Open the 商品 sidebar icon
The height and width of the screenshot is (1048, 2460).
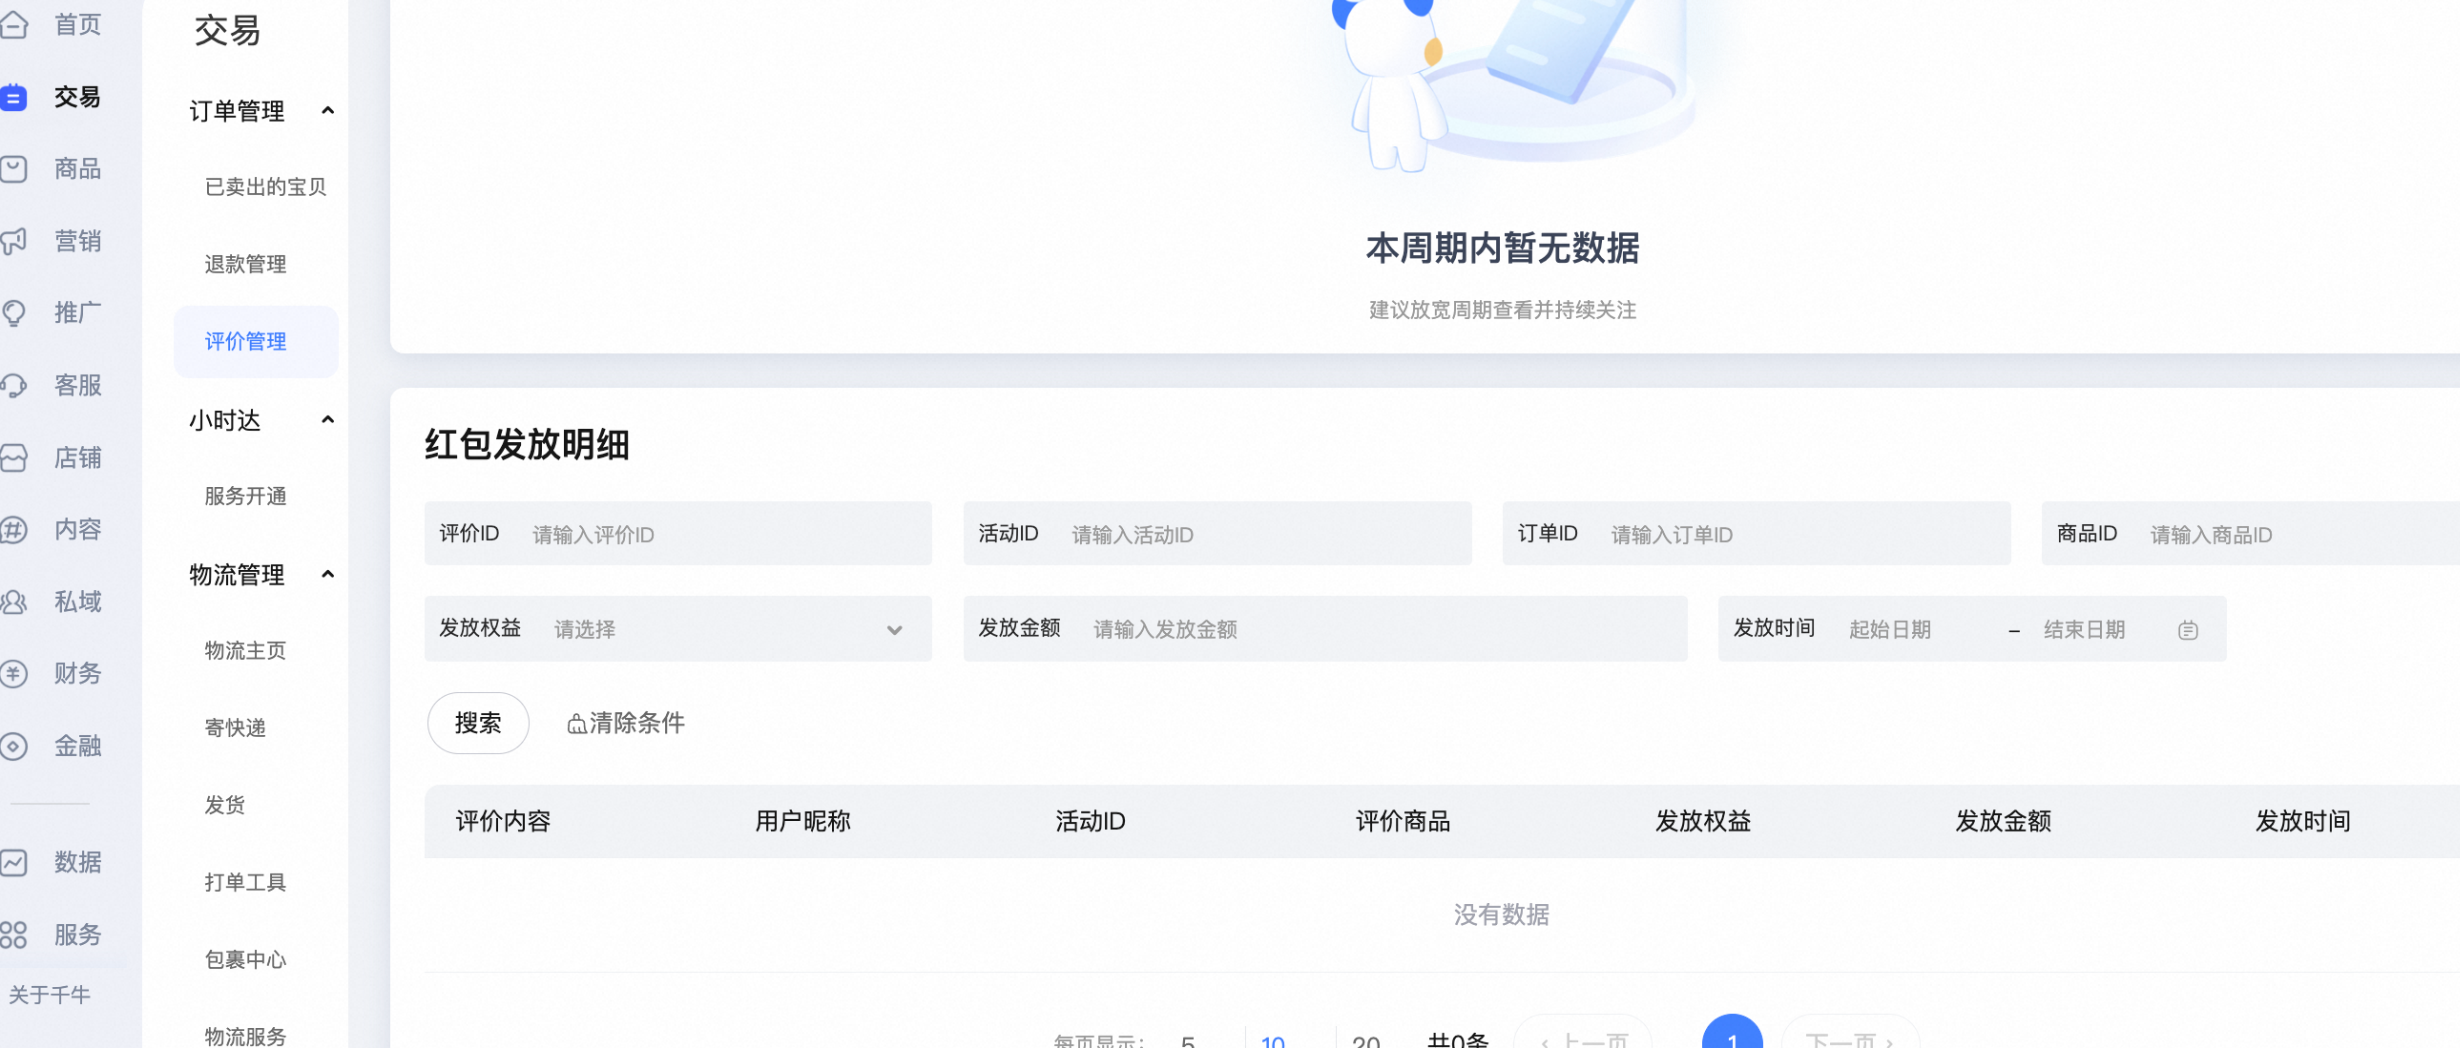[x=14, y=169]
